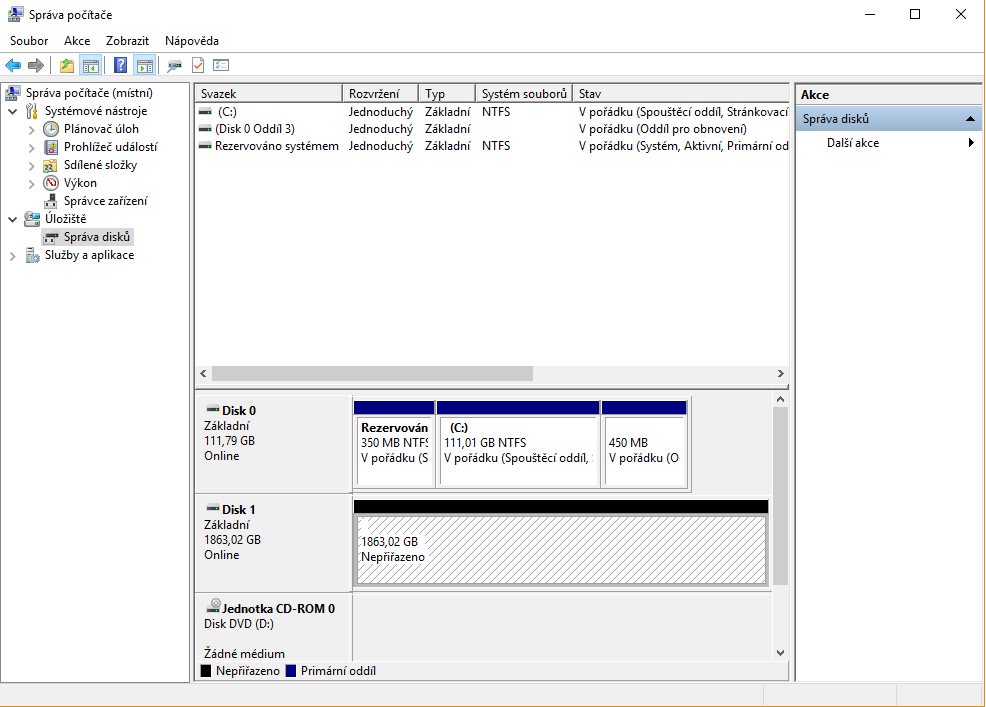Collapse the Systémové nástroje node
Screen dimensions: 986x707
pos(13,111)
